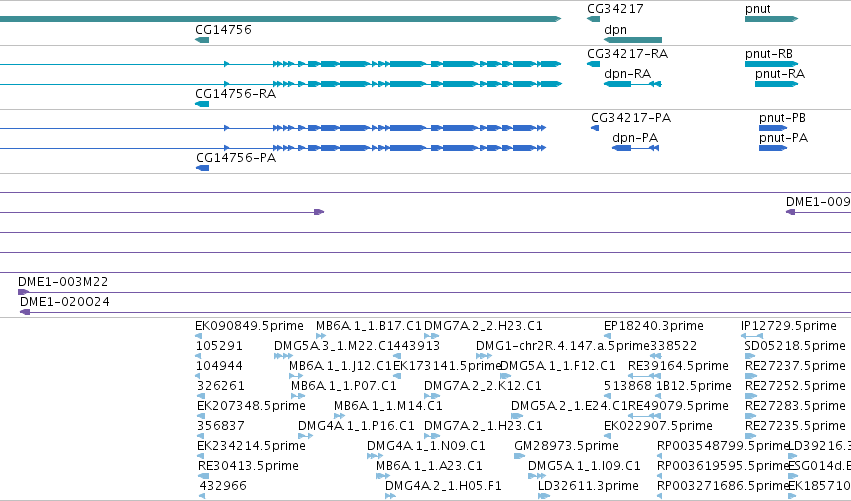Viewport: 851px width, 501px height.
Task: Select the SD05218.5prime label
Action: point(795,346)
